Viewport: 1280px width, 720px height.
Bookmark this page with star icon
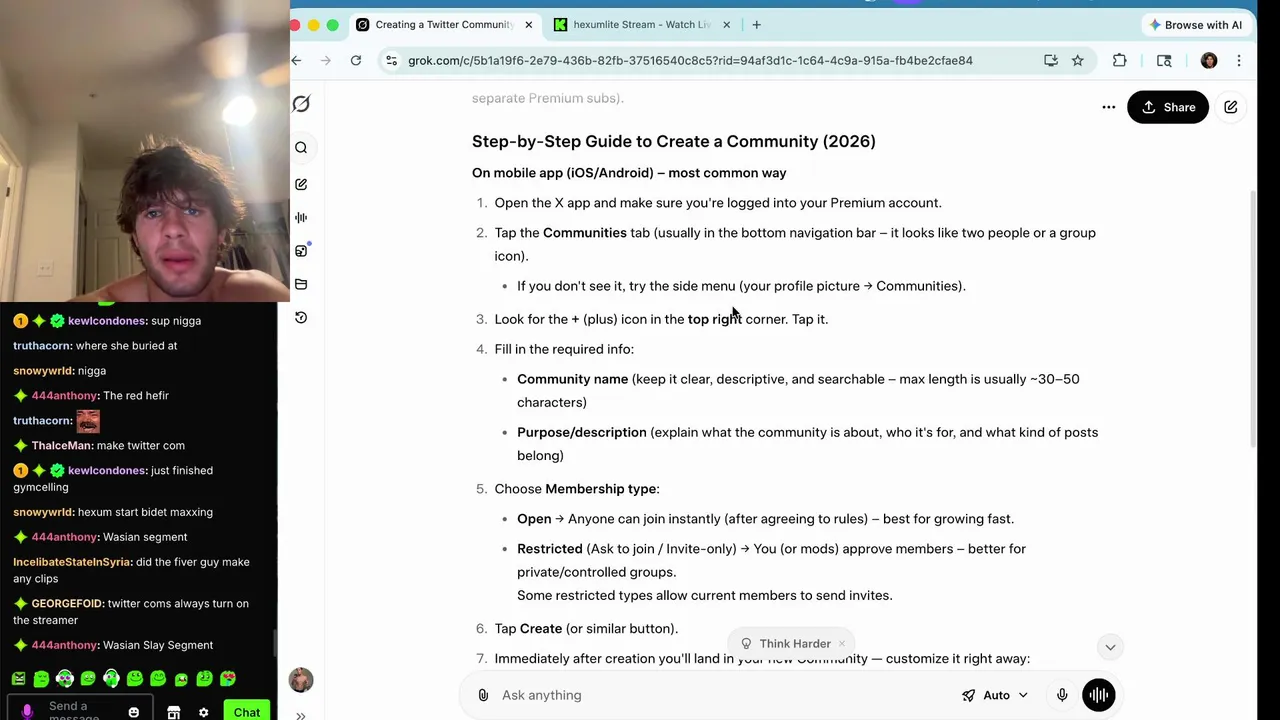pyautogui.click(x=1078, y=61)
